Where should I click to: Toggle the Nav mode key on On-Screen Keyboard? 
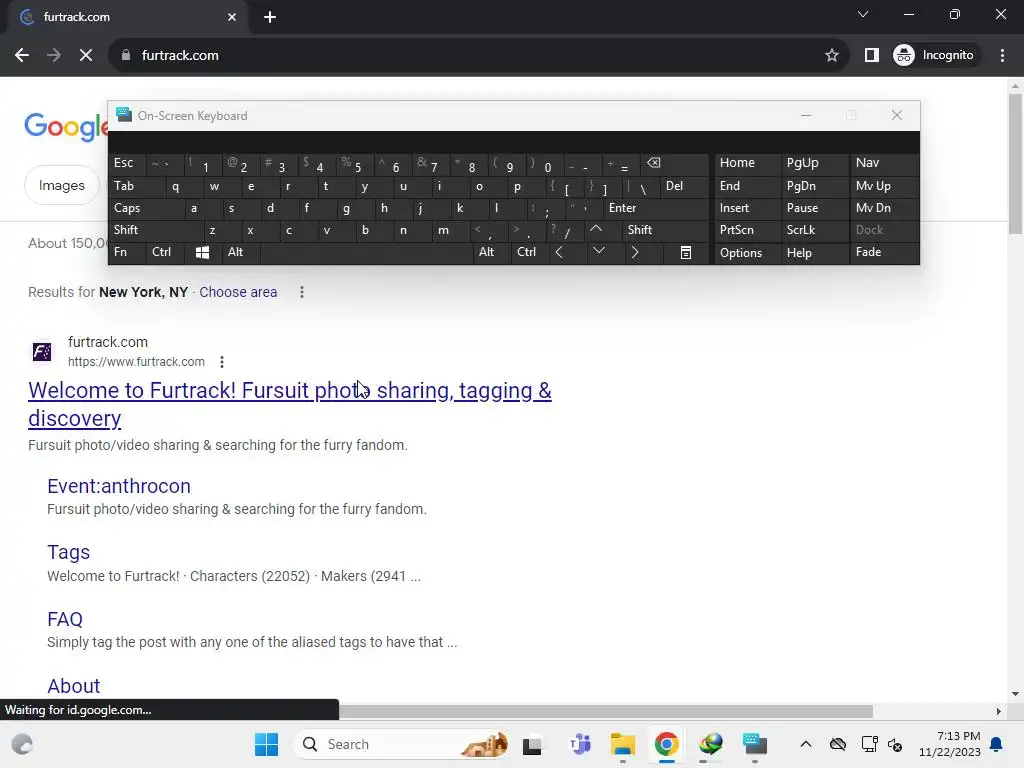click(884, 163)
